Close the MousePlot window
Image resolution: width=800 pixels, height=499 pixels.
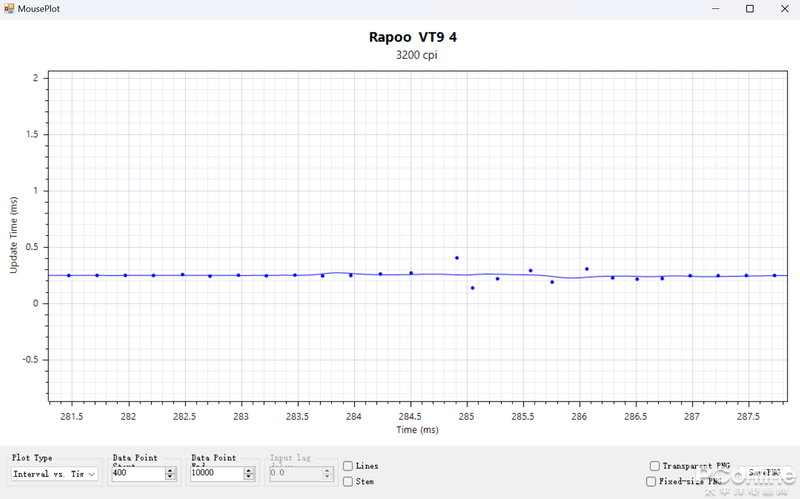783,8
